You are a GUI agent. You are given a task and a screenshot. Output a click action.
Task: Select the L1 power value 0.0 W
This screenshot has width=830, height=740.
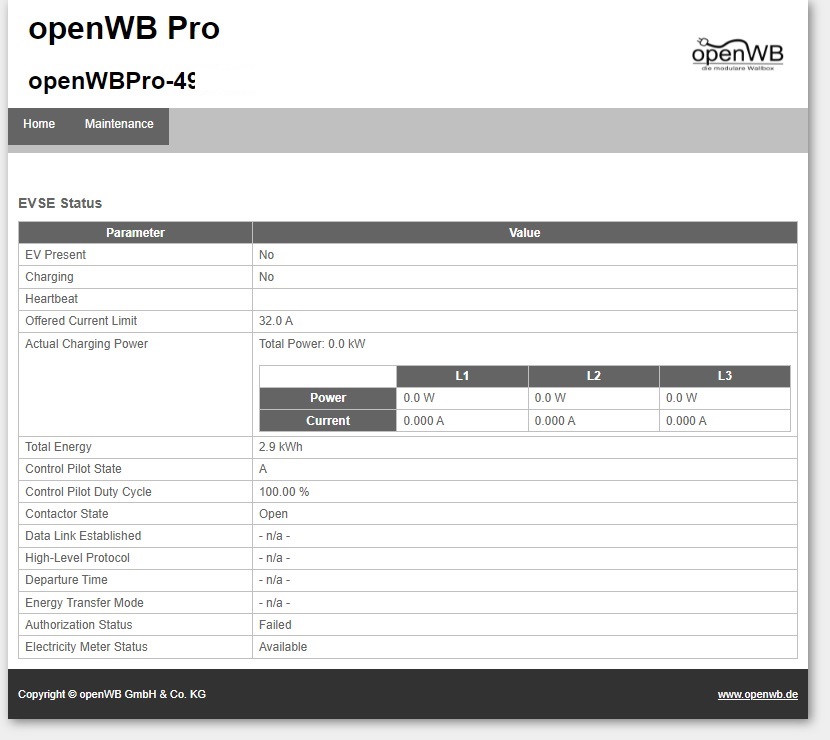[x=419, y=398]
